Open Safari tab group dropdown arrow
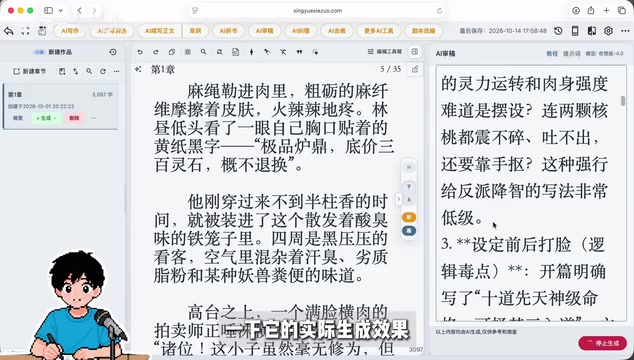634x360 pixels. tap(61, 11)
